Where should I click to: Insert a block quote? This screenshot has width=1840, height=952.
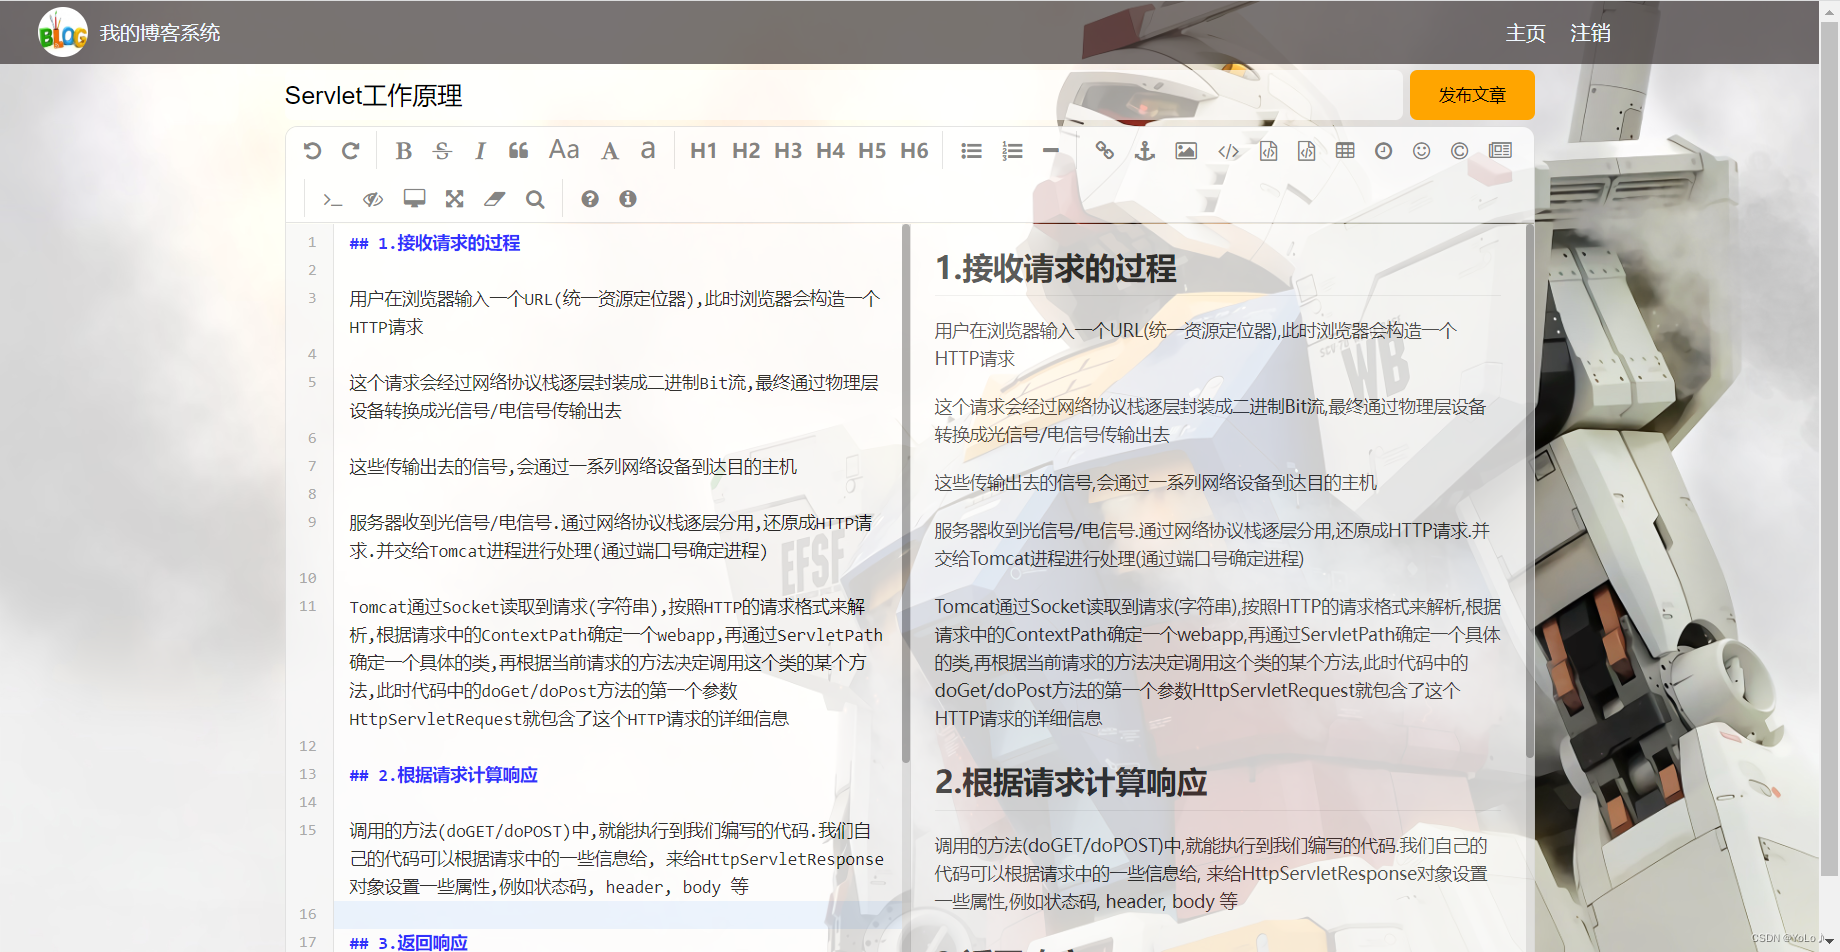(518, 151)
